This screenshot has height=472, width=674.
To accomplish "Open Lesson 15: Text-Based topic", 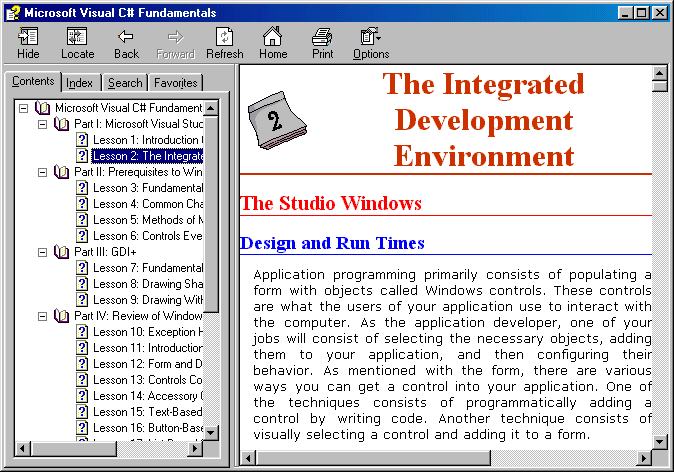I will coord(148,412).
